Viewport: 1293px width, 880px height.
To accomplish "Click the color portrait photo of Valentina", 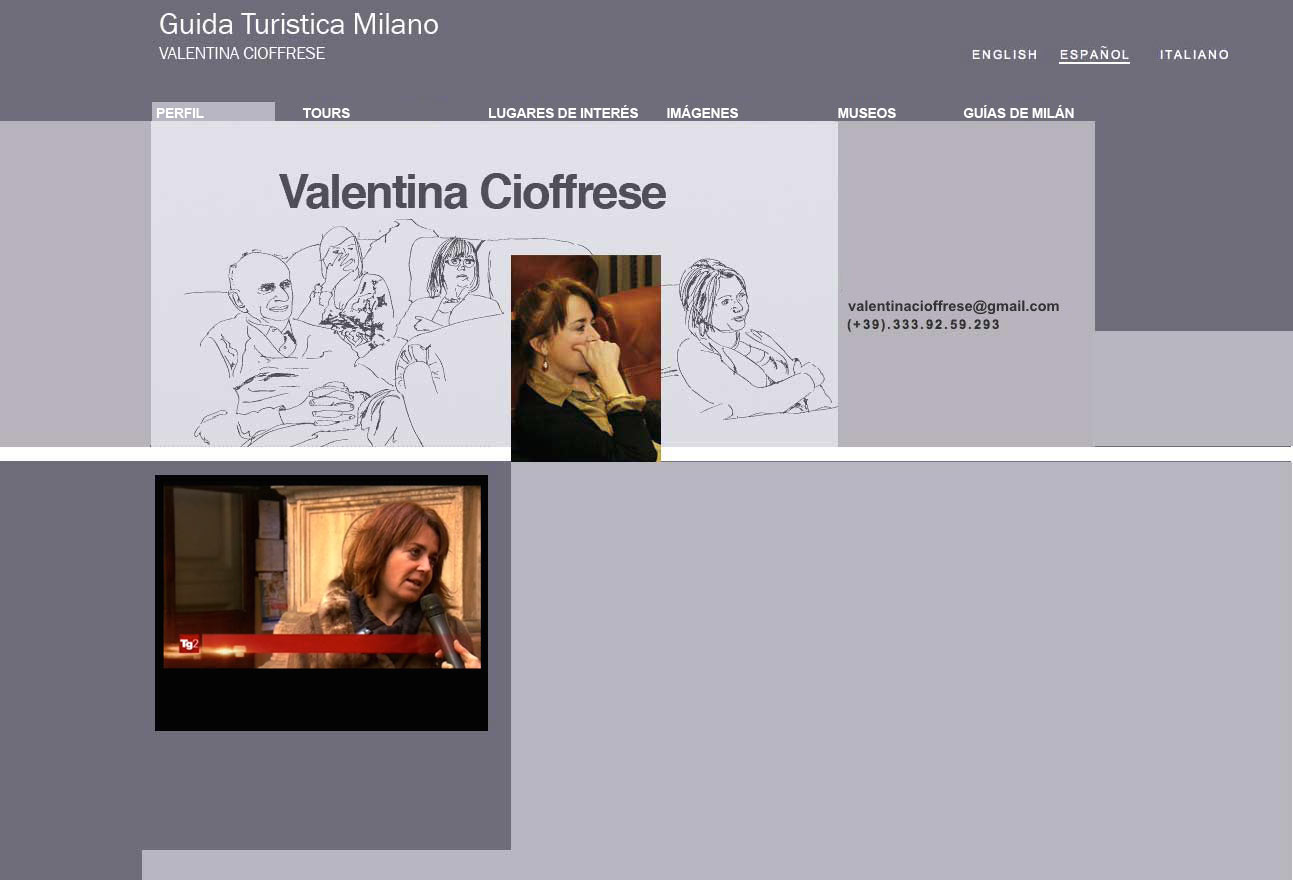I will (x=586, y=358).
